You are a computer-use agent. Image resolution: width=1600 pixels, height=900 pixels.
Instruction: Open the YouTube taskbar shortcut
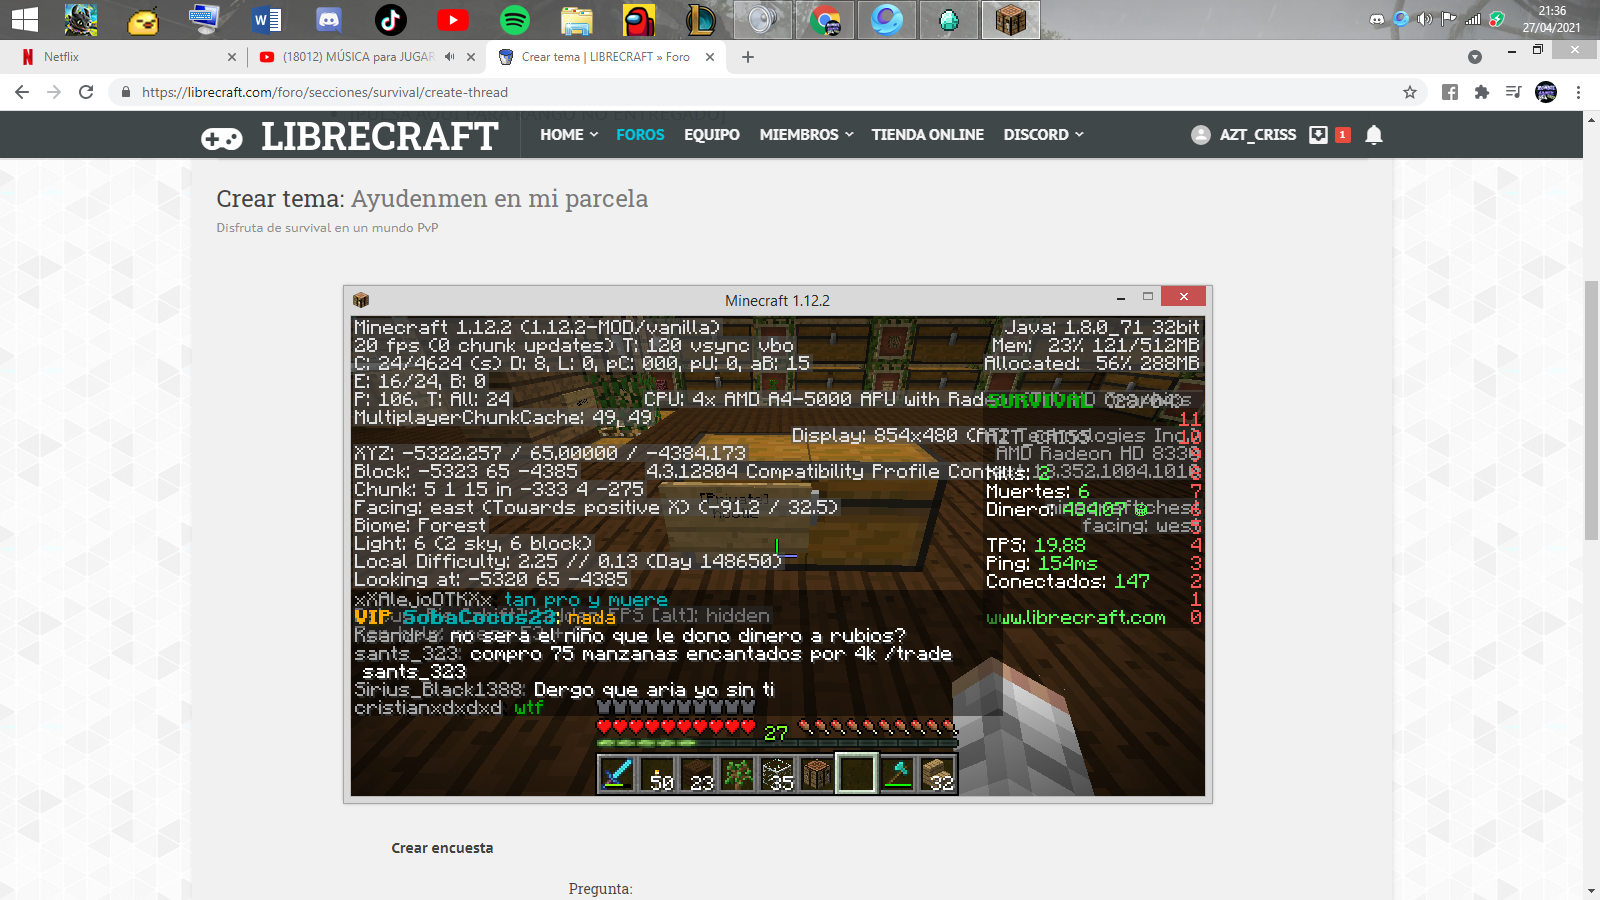point(453,19)
